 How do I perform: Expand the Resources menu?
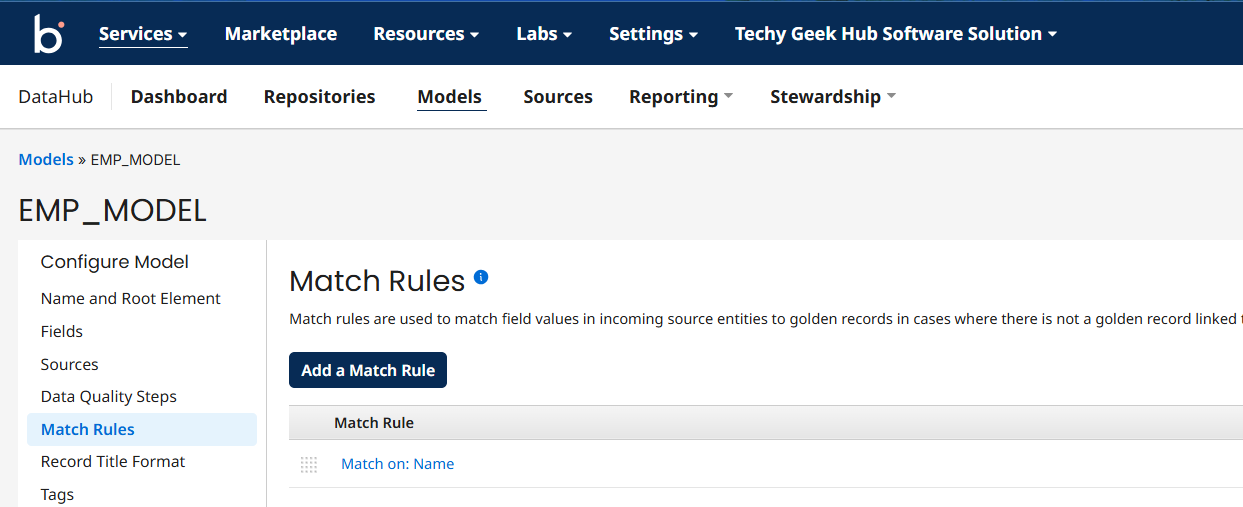426,34
